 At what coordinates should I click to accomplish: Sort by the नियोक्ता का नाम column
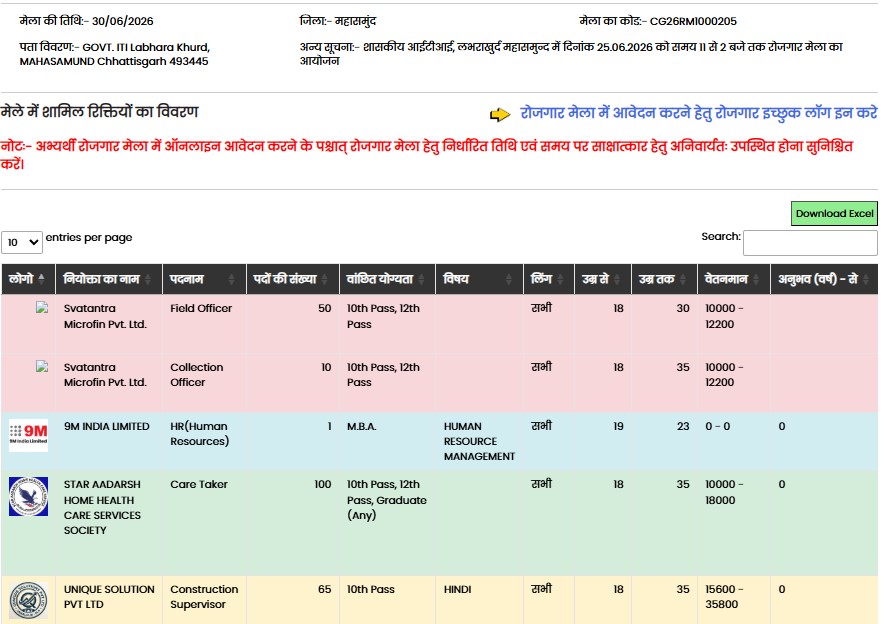point(109,279)
